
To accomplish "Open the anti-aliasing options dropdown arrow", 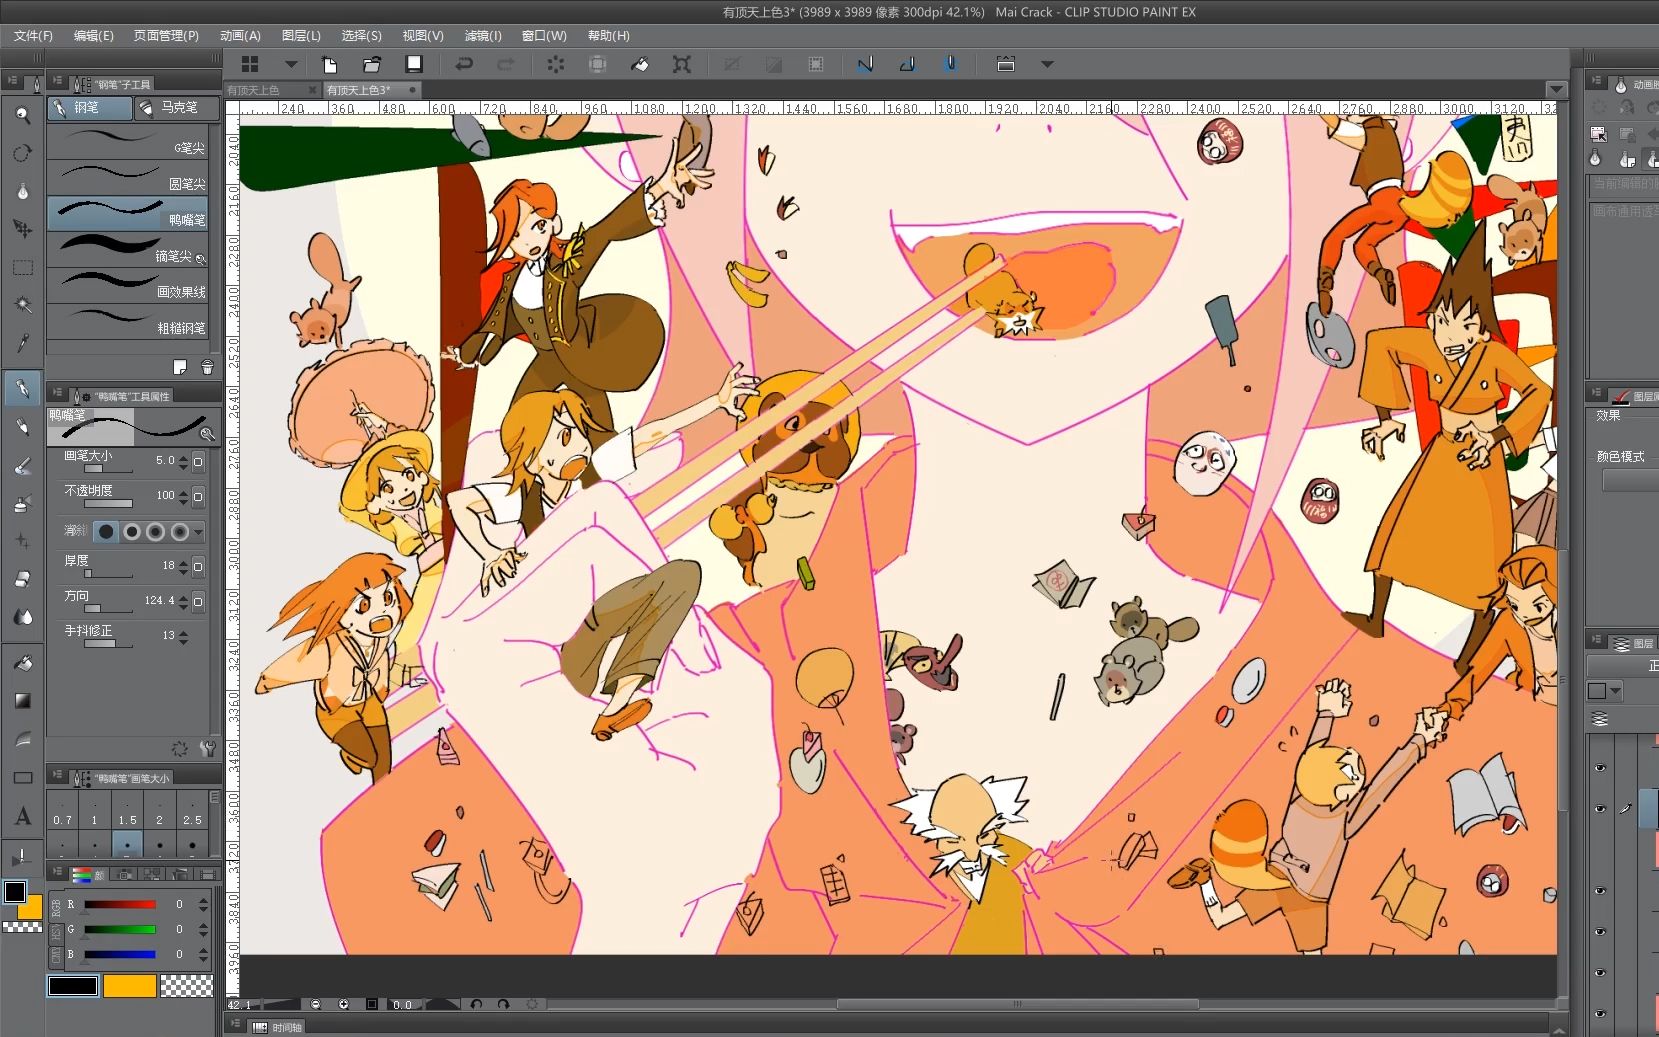I will [x=198, y=532].
